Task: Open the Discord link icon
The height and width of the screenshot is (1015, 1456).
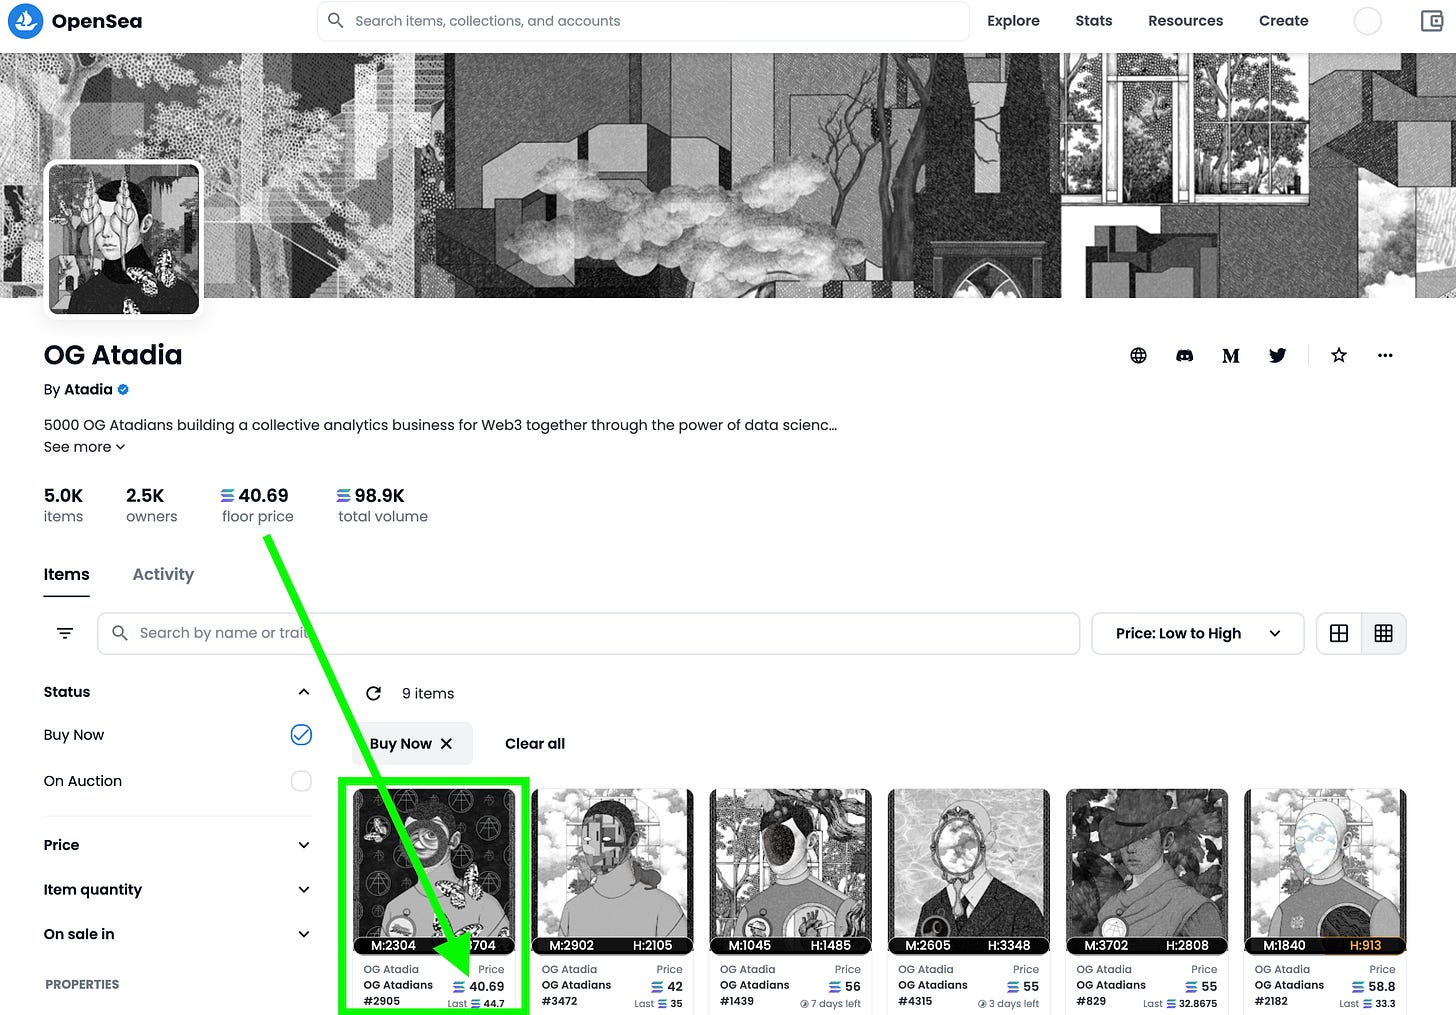Action: pyautogui.click(x=1185, y=355)
